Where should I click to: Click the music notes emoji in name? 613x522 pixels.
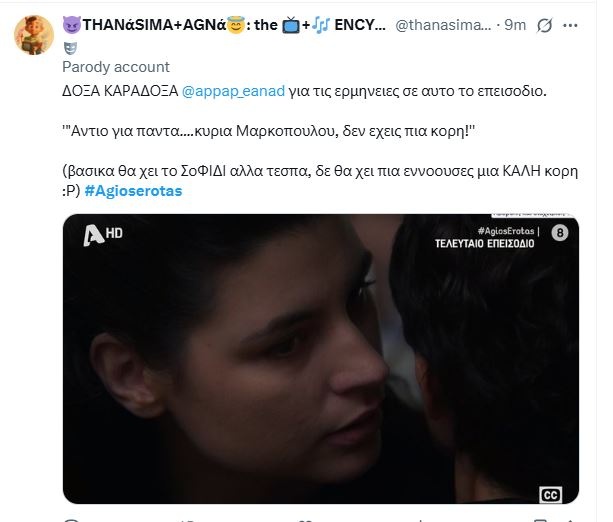point(321,25)
